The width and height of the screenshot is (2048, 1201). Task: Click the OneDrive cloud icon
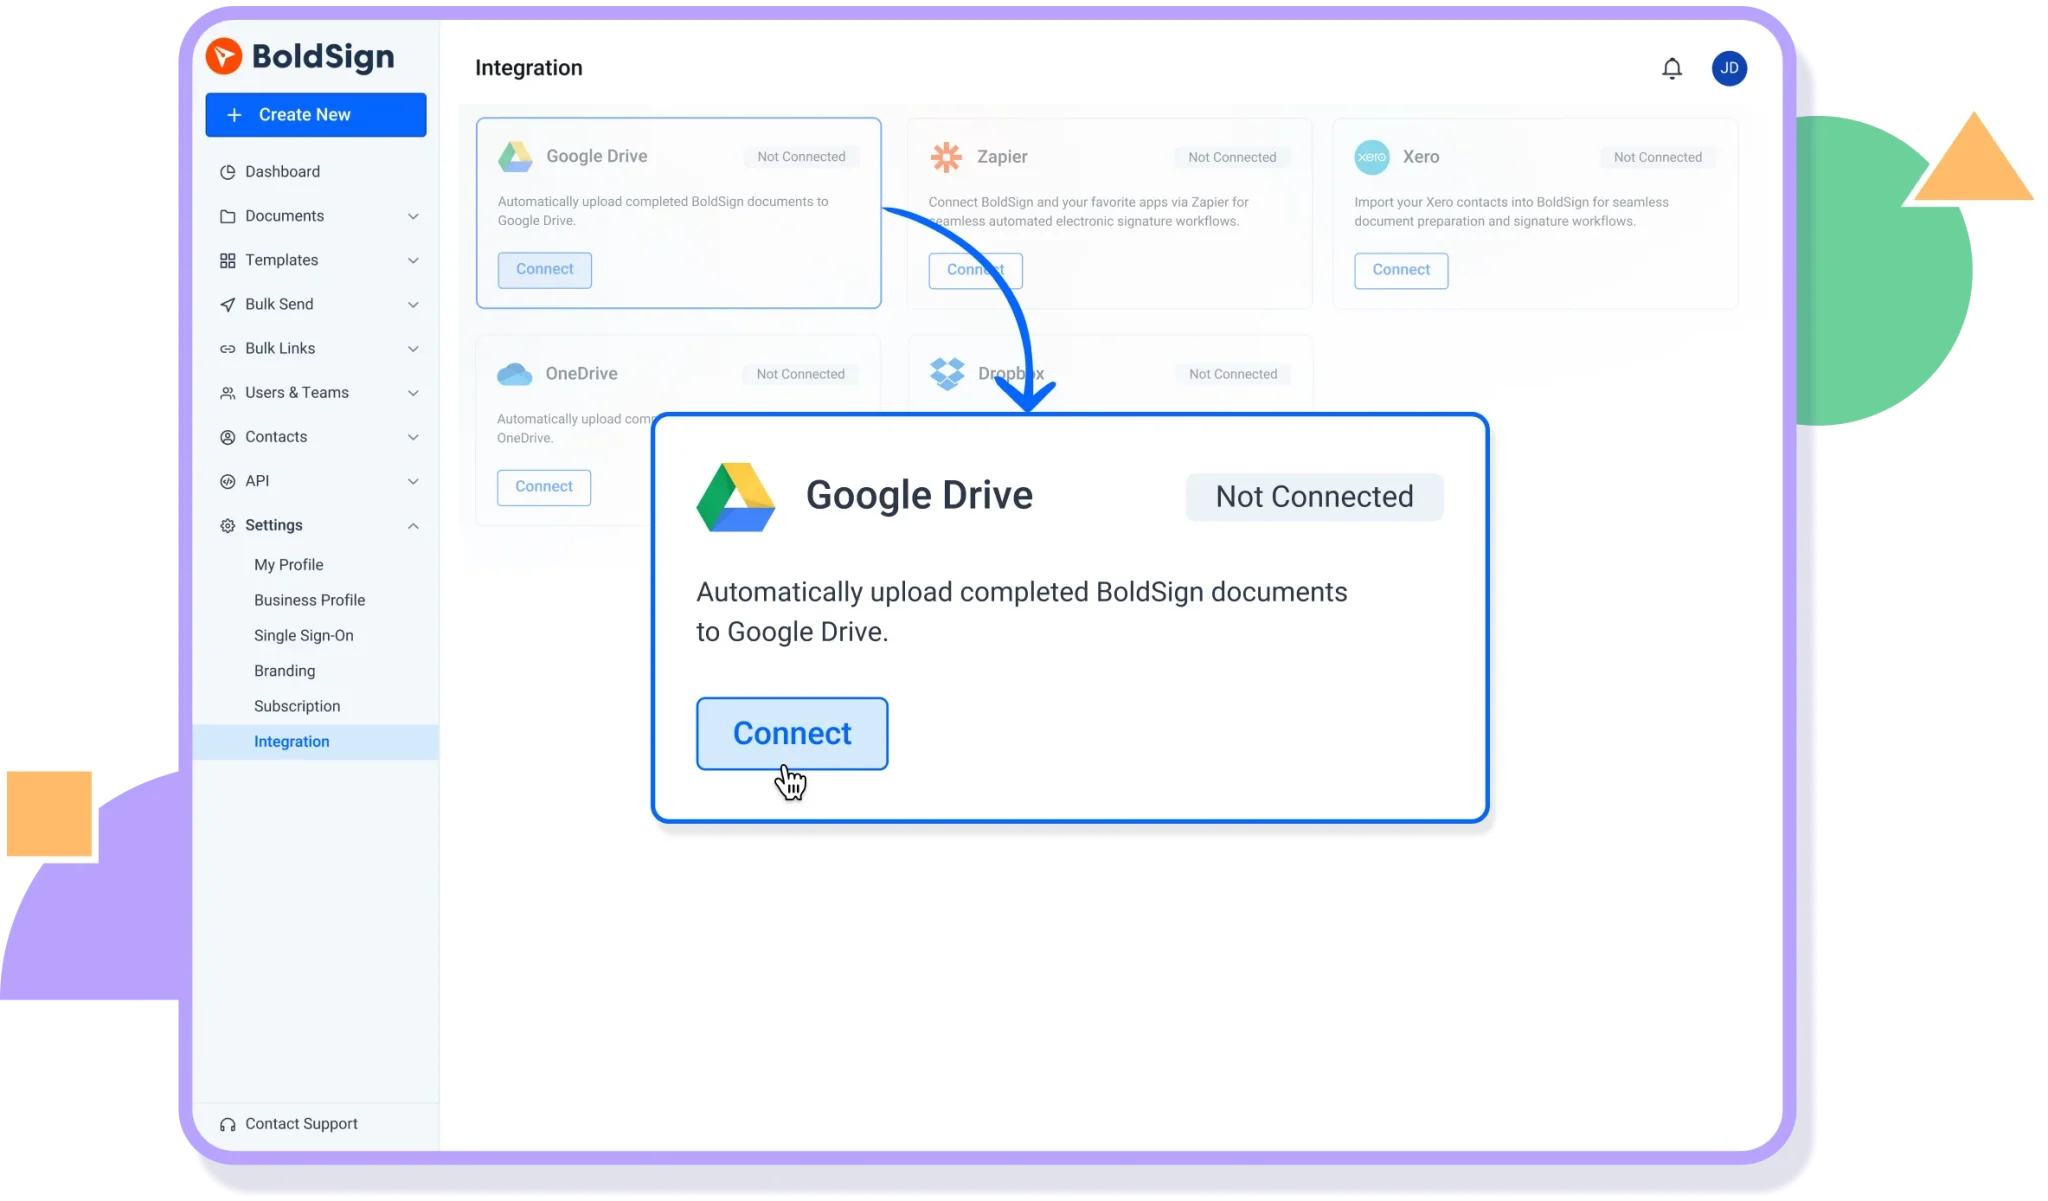514,373
